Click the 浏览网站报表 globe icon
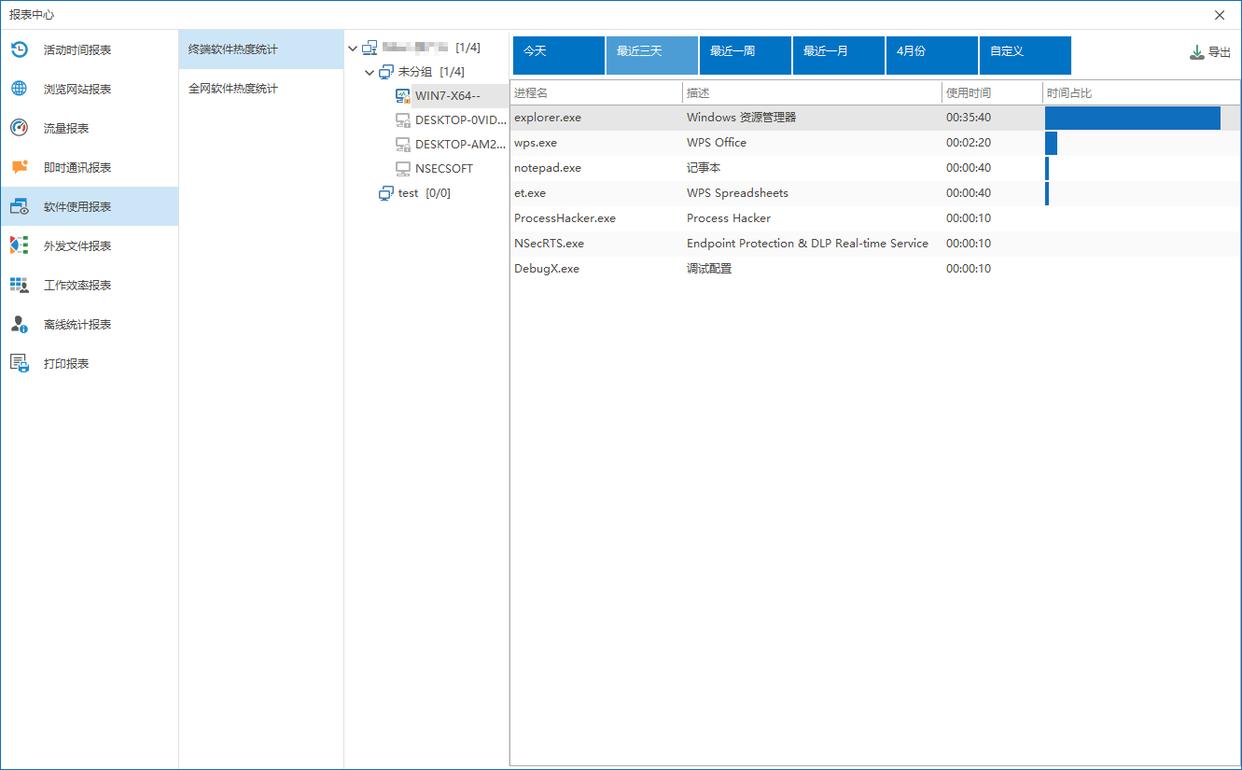Viewport: 1242px width, 770px height. (19, 89)
